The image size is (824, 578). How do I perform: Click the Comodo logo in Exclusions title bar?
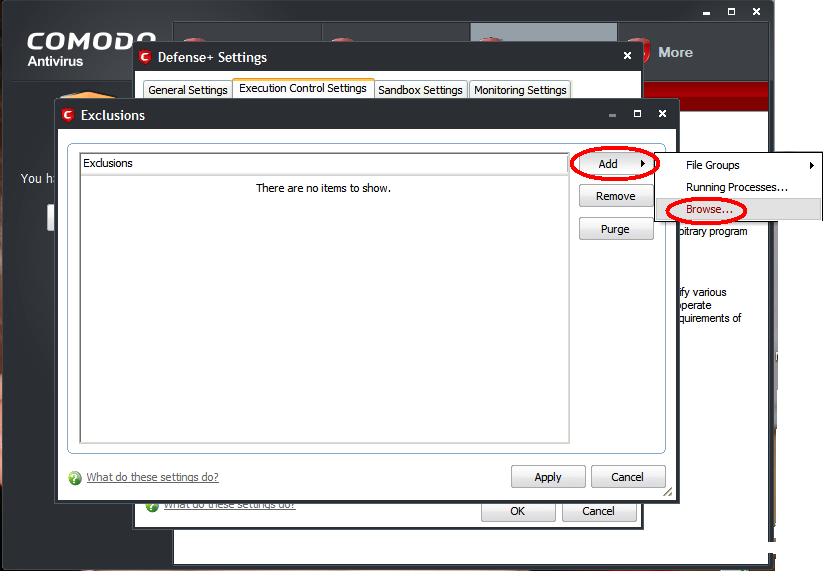click(68, 115)
